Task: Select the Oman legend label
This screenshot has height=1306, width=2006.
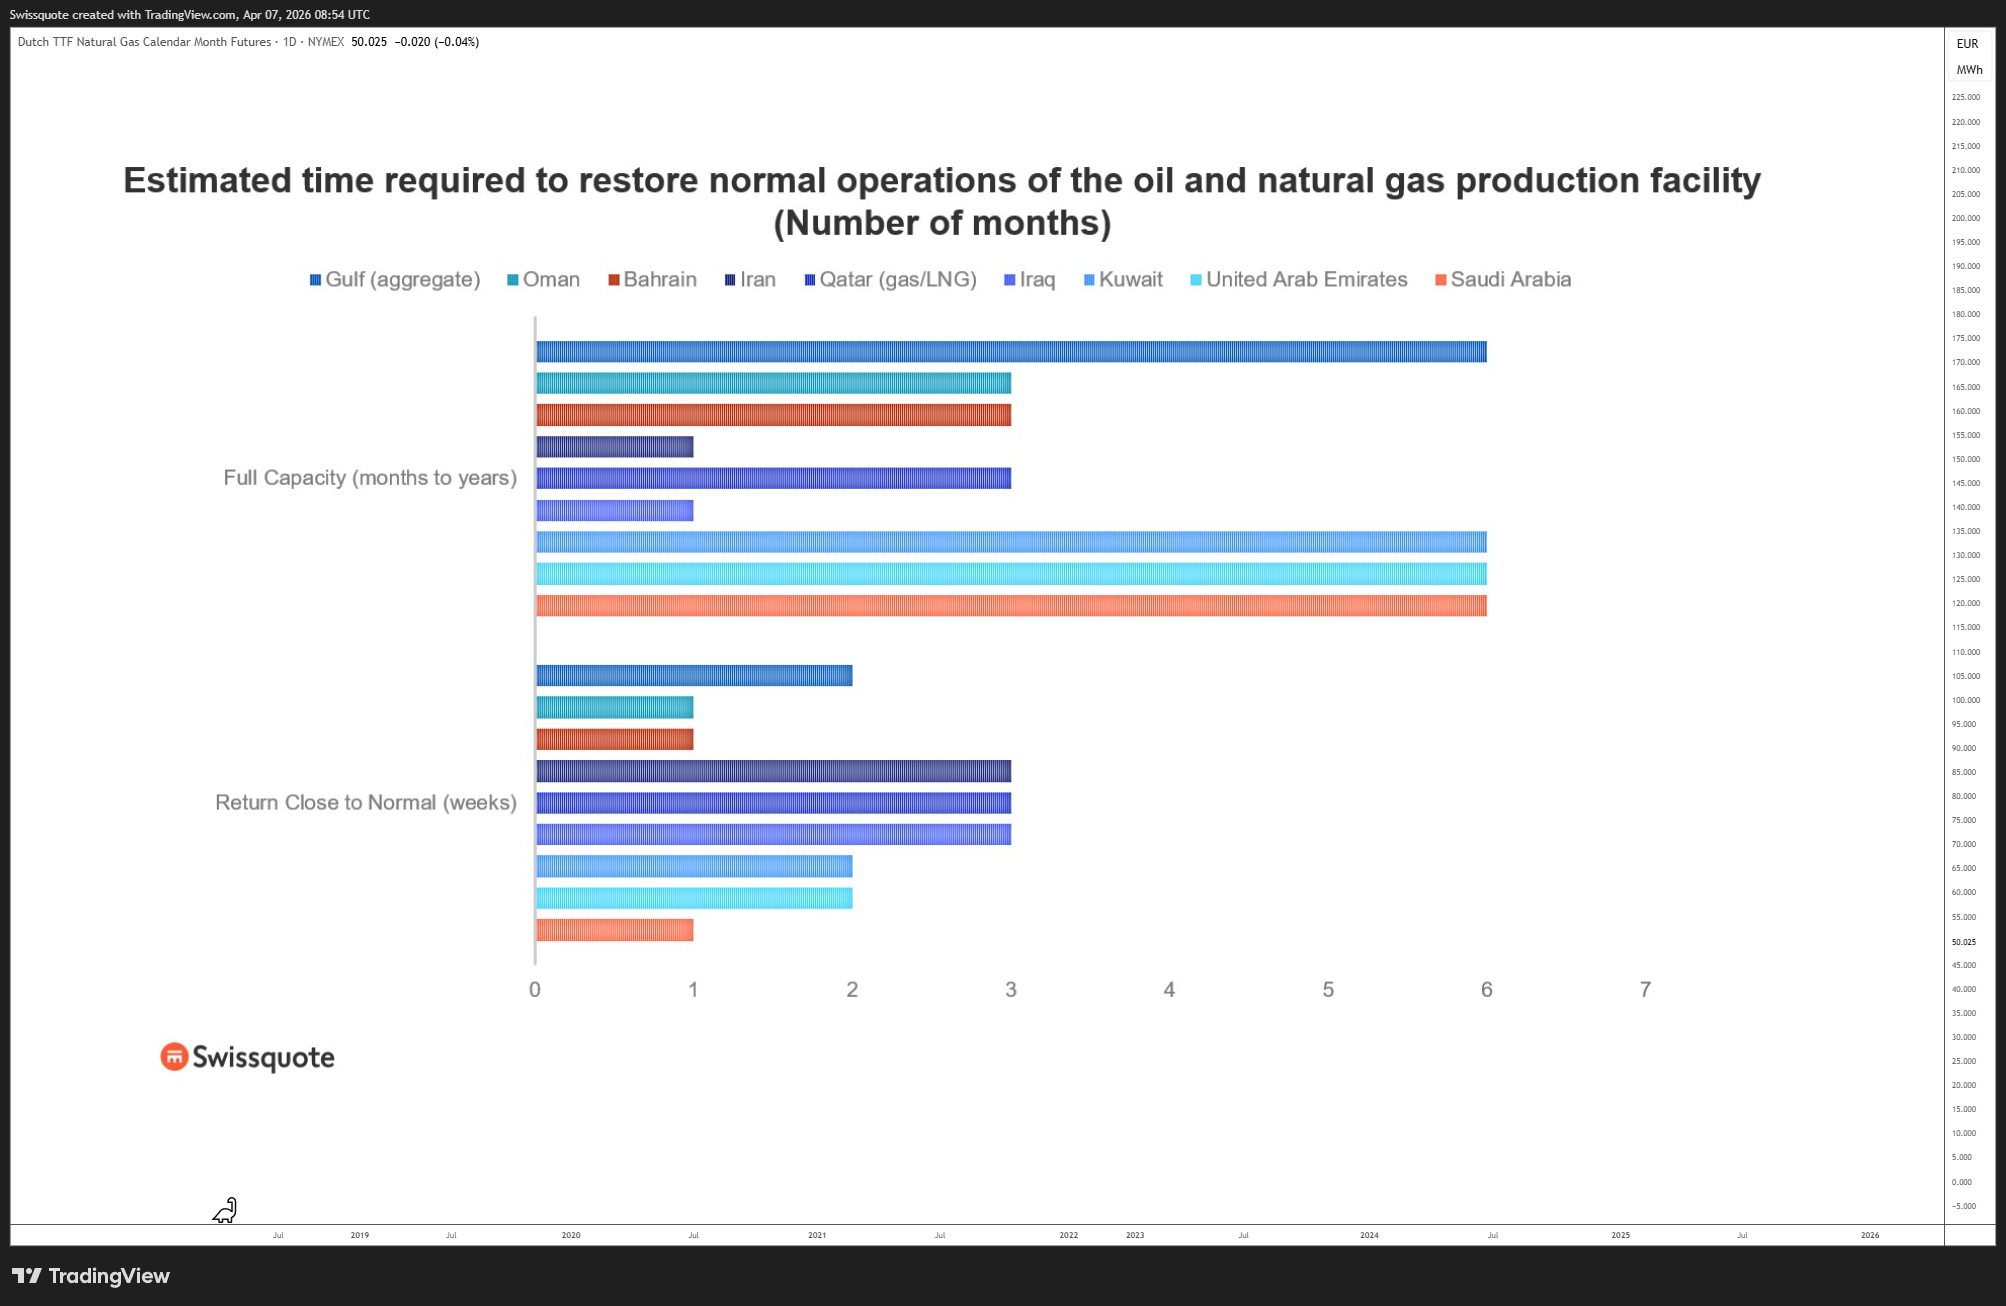Action: click(551, 280)
